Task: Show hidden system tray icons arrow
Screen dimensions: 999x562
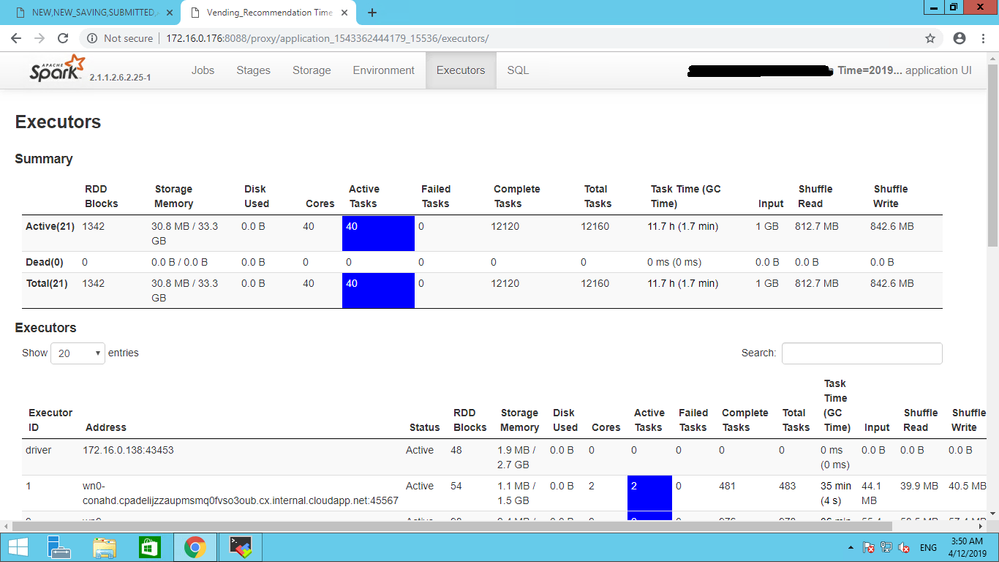Action: coord(850,547)
